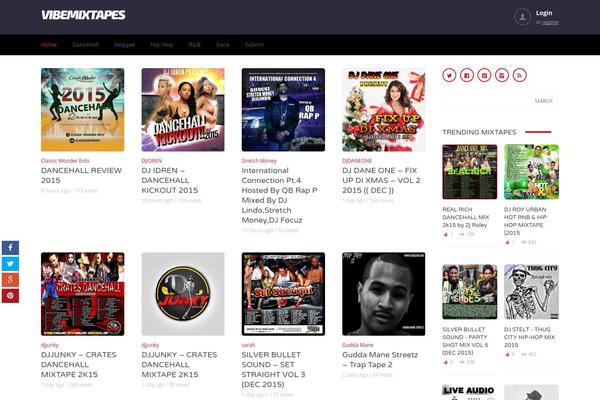Click the SEARCH button in sidebar
This screenshot has height=400, width=600.
(543, 101)
